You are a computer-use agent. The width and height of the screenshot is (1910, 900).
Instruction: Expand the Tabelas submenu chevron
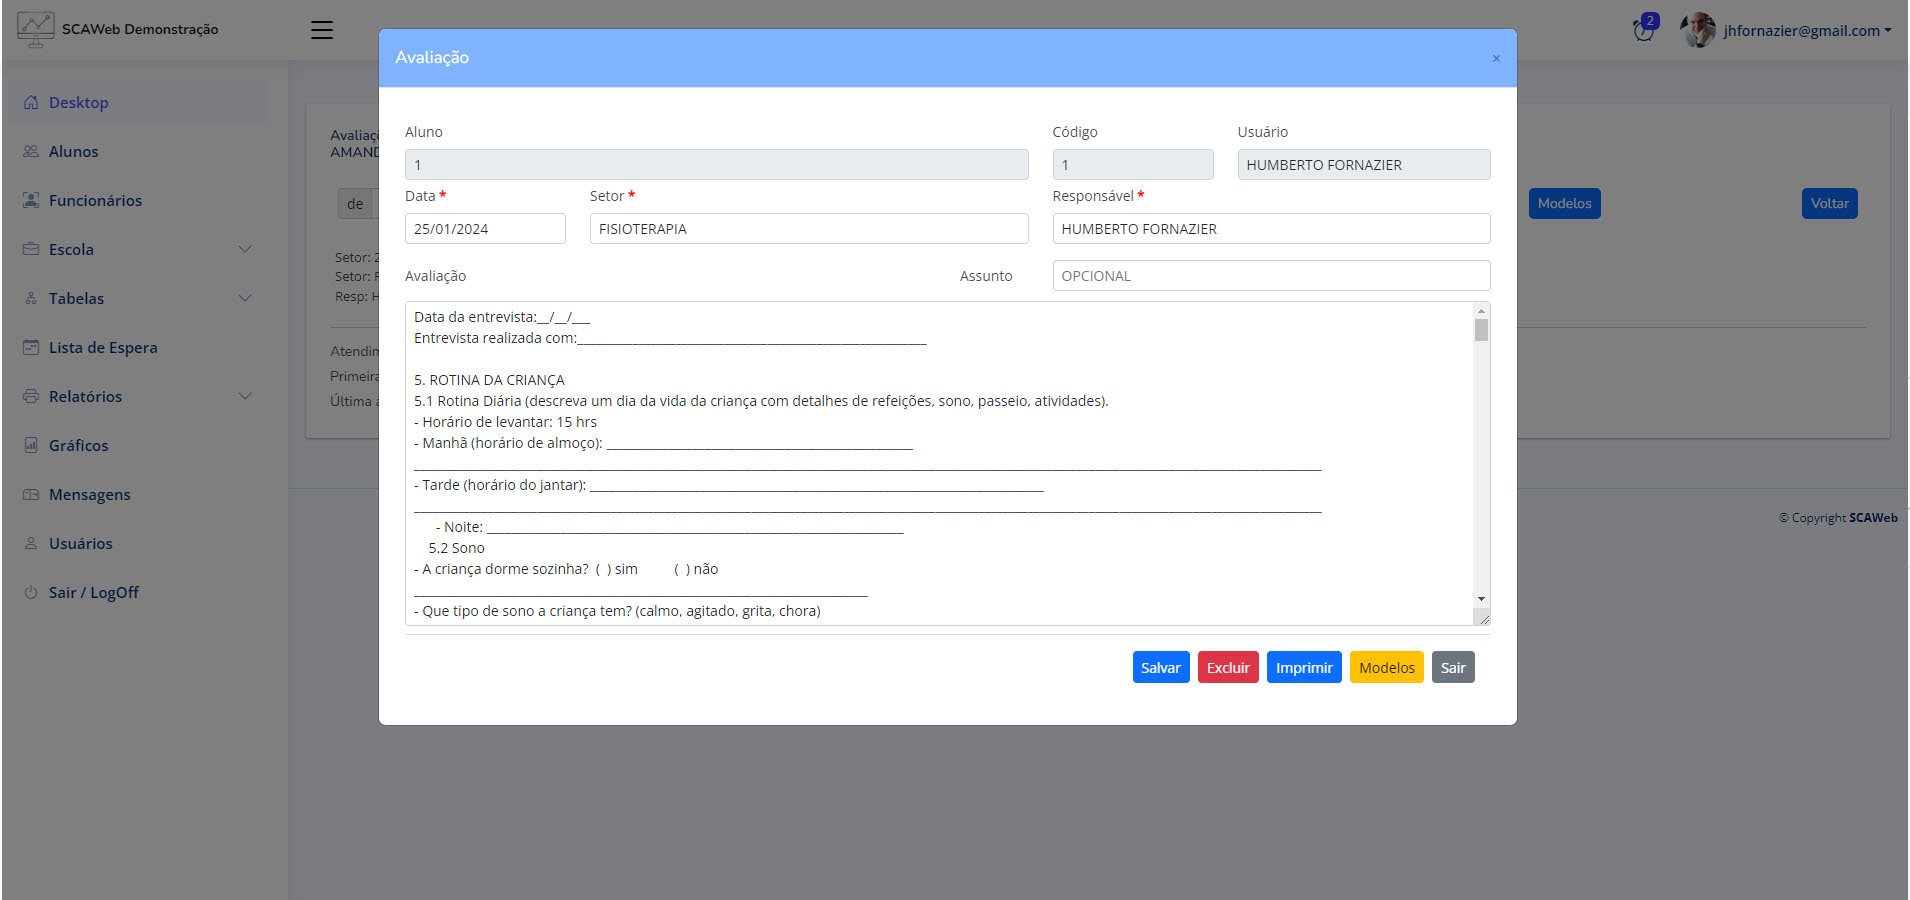(x=245, y=299)
